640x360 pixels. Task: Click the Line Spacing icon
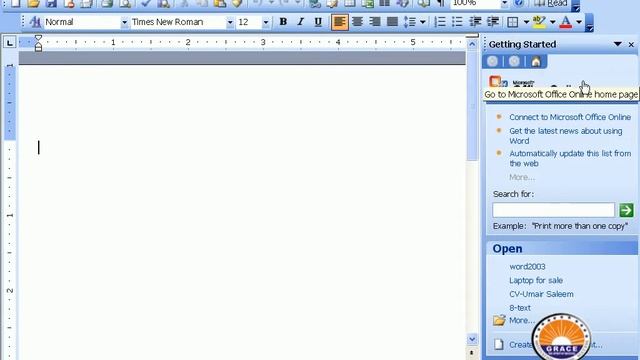click(x=410, y=22)
